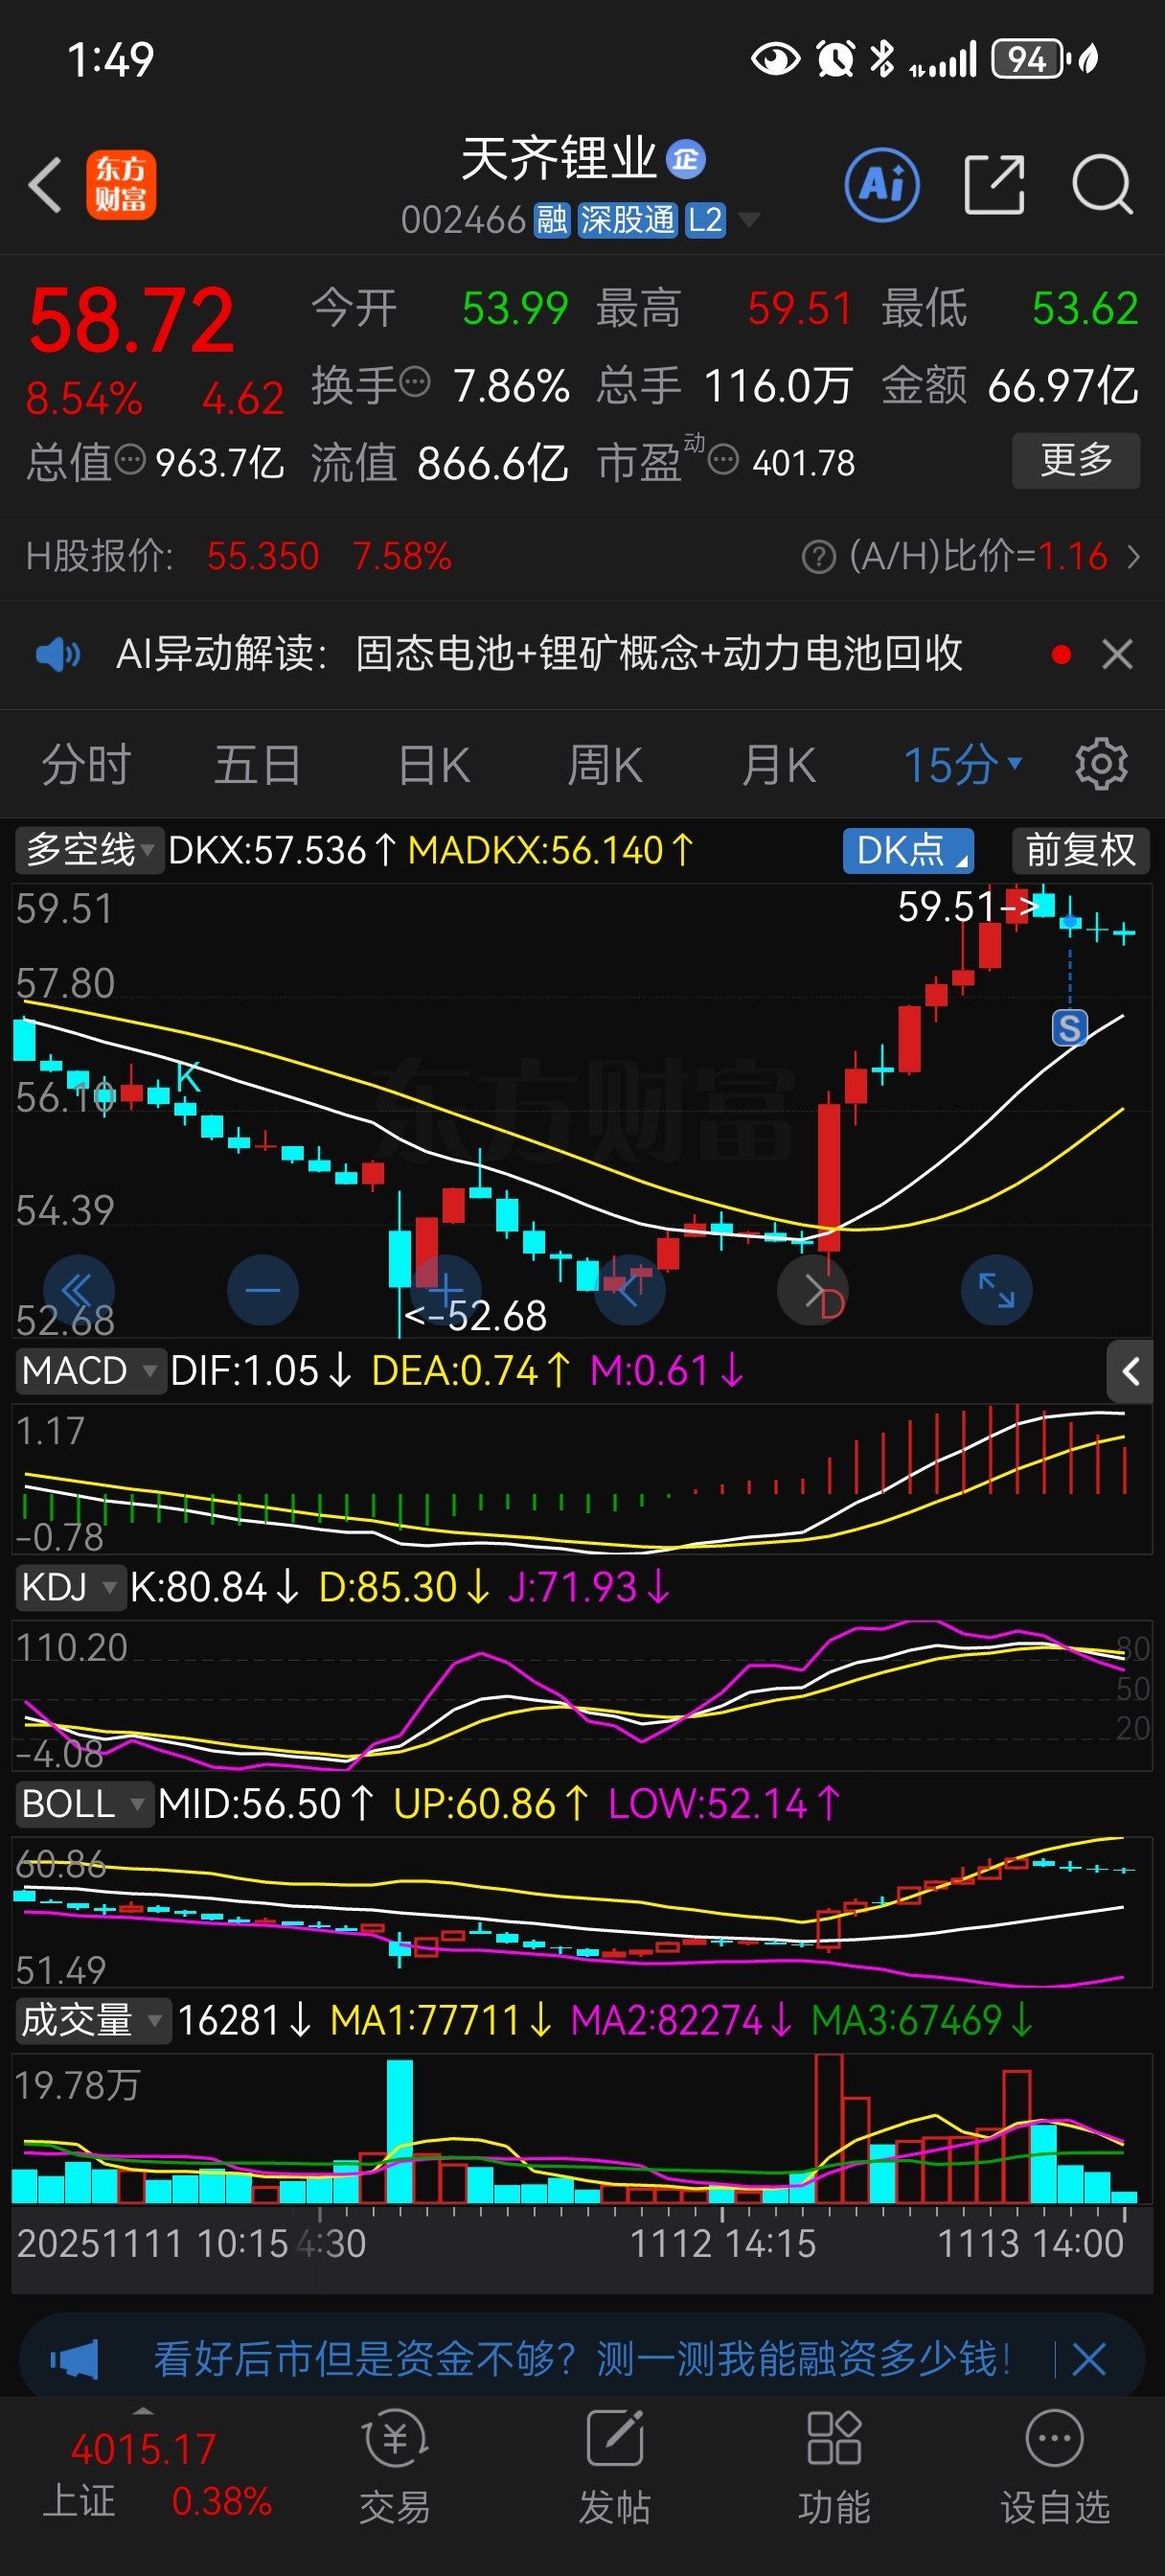Switch to 周K tab
Screen dimensions: 1165x2576
(604, 766)
